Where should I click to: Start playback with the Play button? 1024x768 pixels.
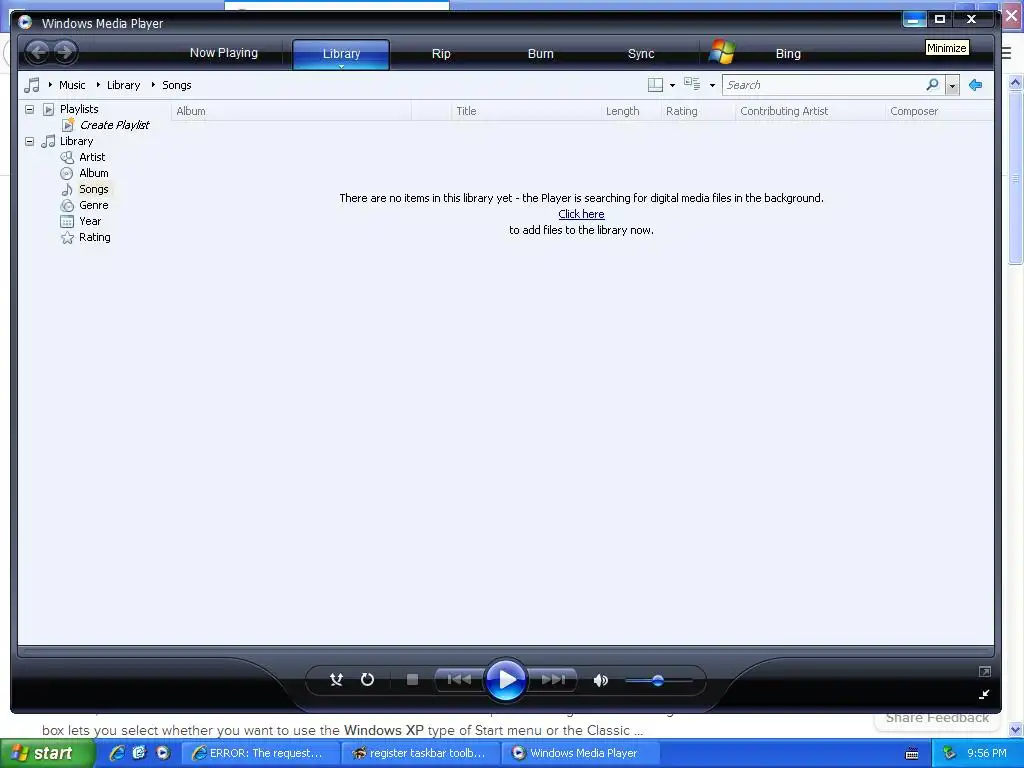coord(506,680)
